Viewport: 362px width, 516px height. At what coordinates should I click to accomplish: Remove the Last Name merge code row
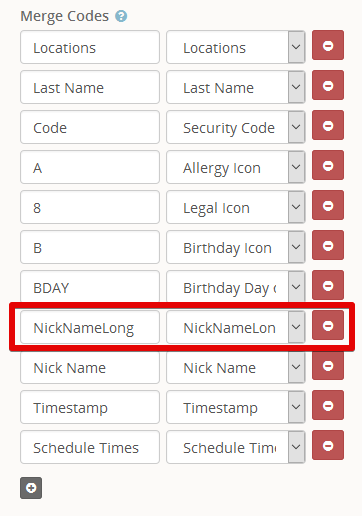pyautogui.click(x=328, y=85)
